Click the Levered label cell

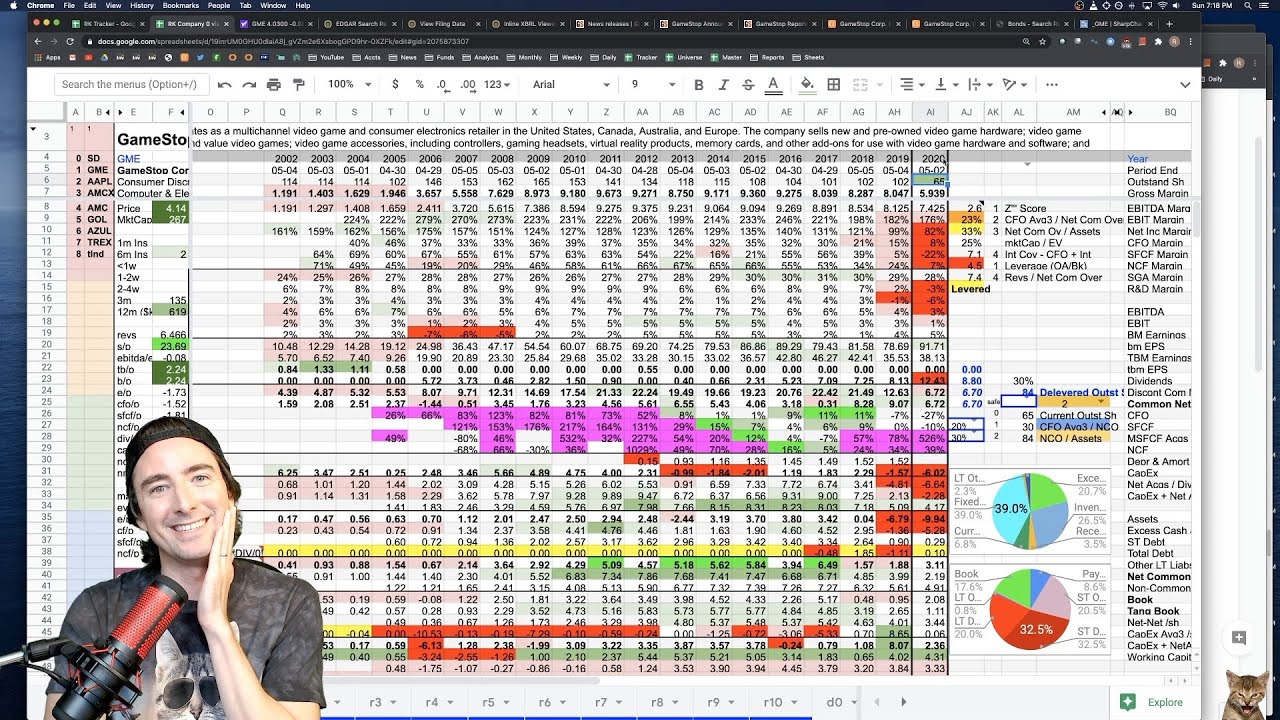click(970, 289)
